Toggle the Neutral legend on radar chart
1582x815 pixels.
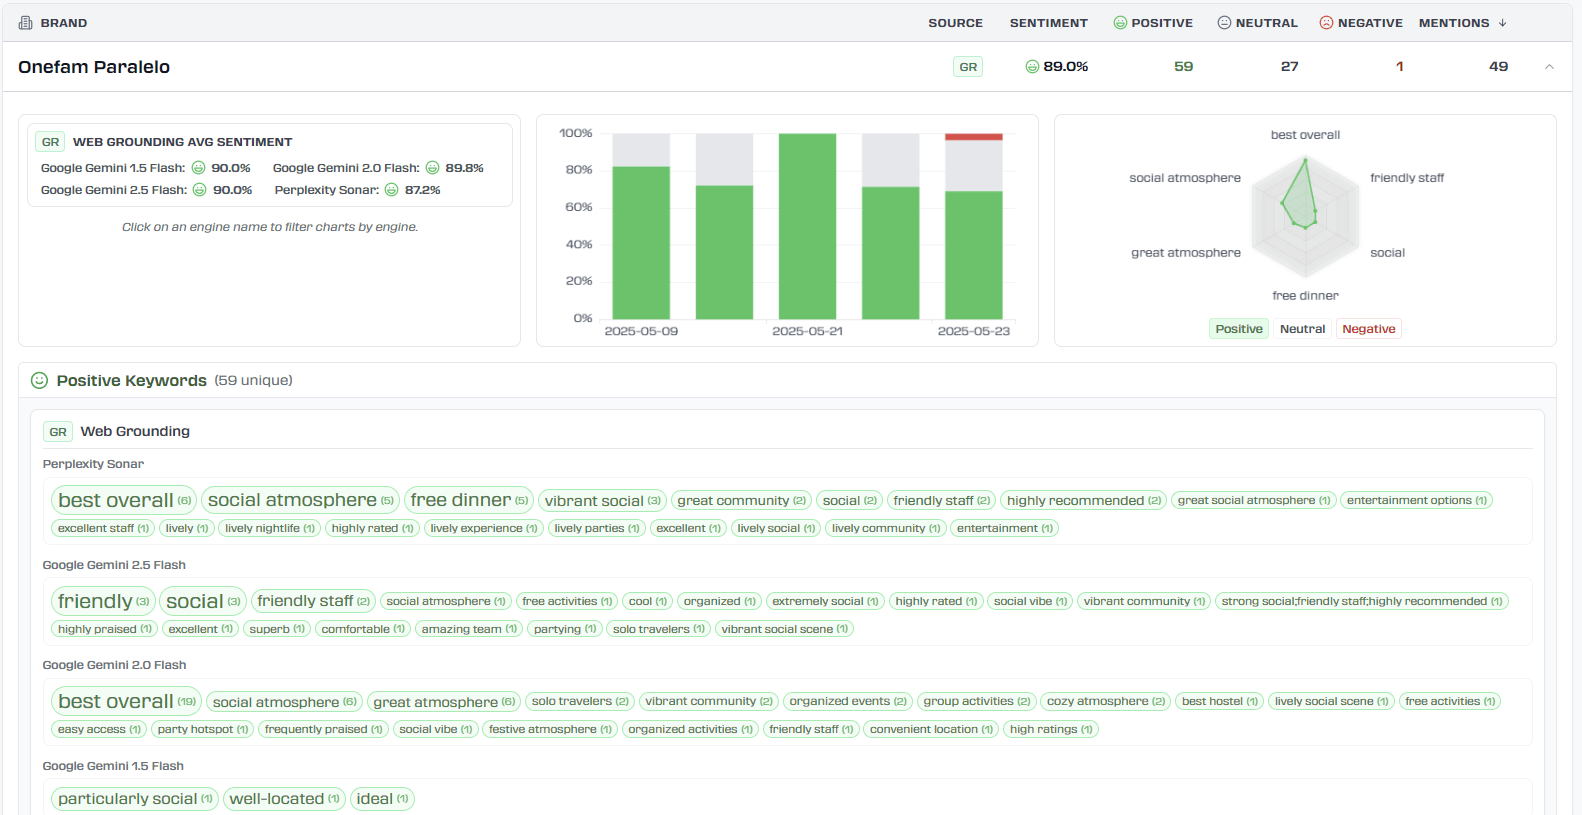point(1302,329)
